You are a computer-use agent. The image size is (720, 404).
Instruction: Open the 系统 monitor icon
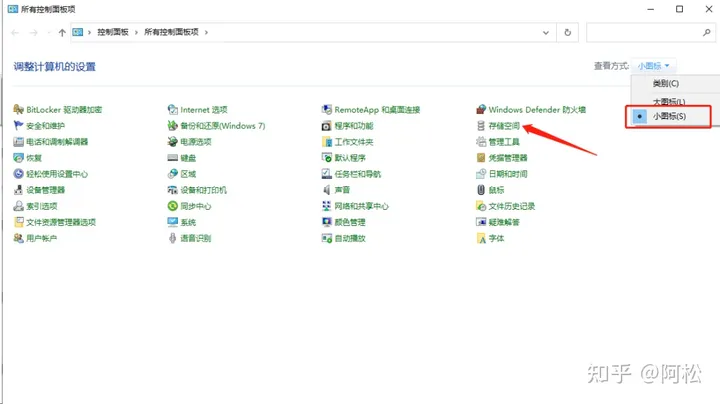pos(173,222)
